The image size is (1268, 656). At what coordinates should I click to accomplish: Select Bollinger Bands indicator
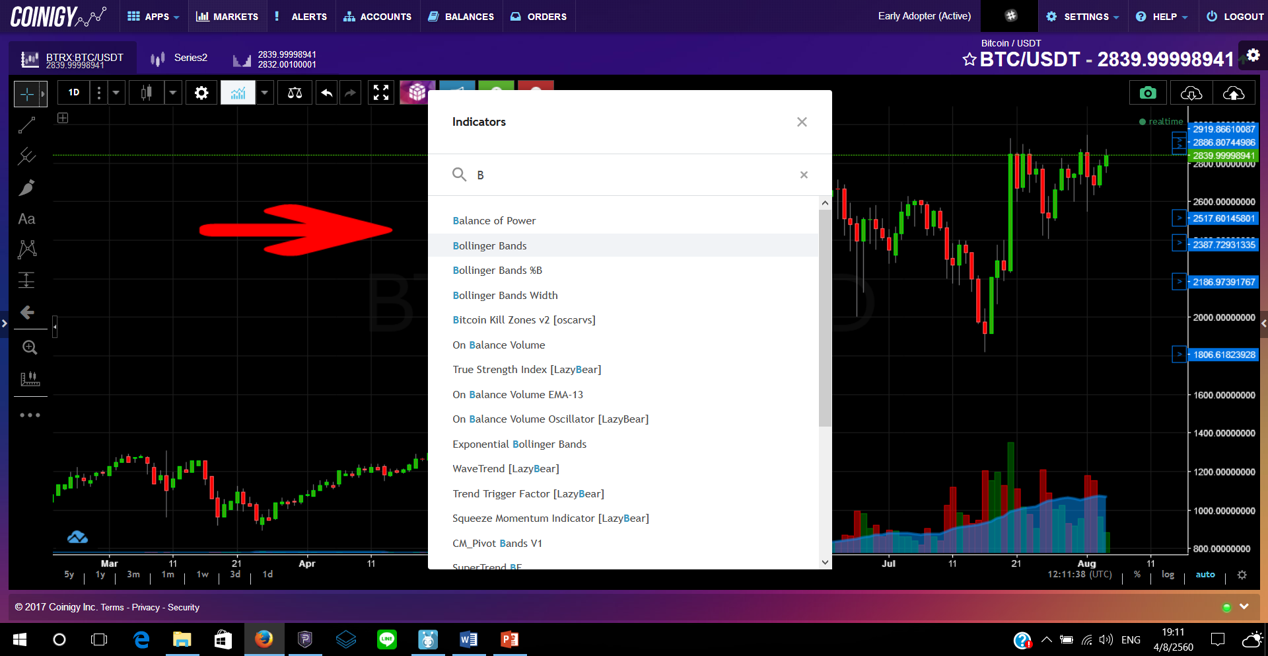point(623,245)
